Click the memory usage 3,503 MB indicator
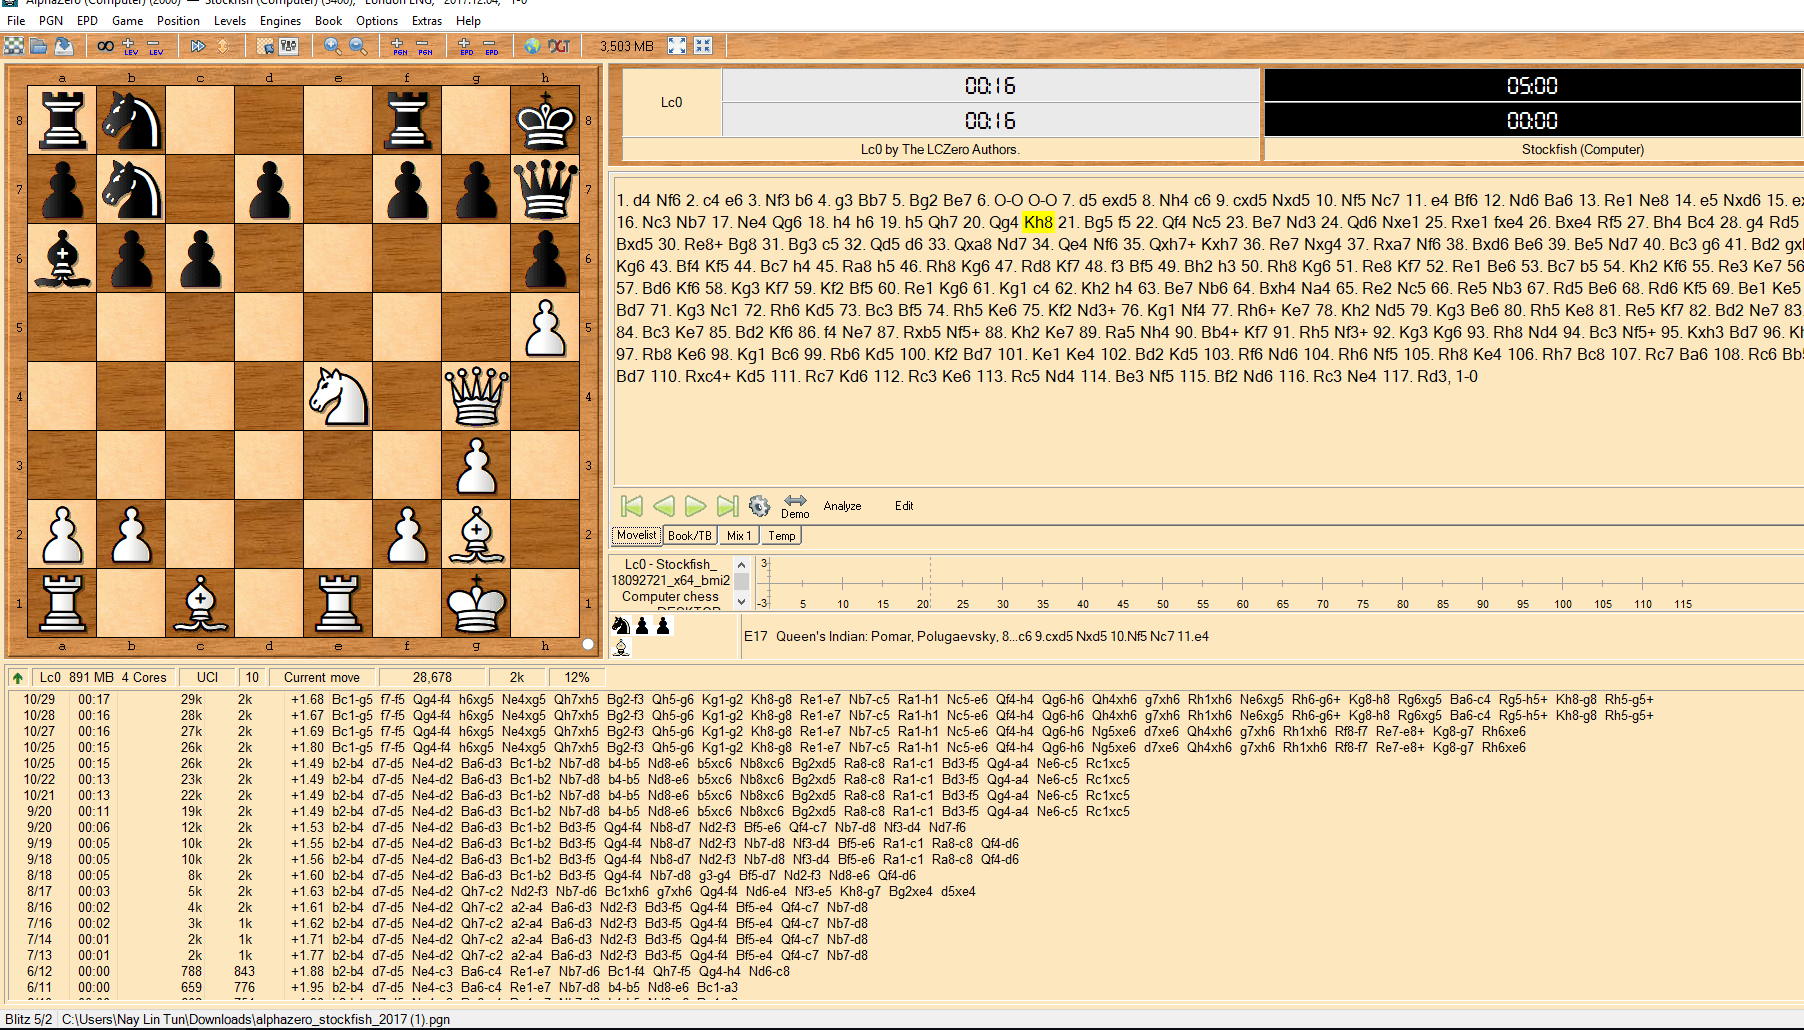This screenshot has width=1804, height=1030. (627, 46)
